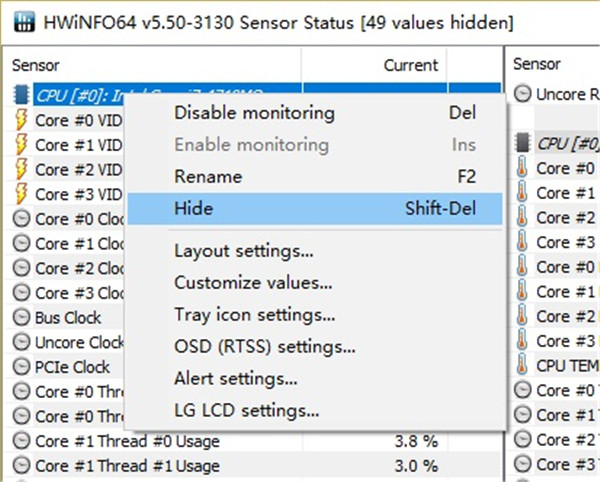This screenshot has width=600, height=482.
Task: Open Tray icon settings...
Action: [254, 315]
